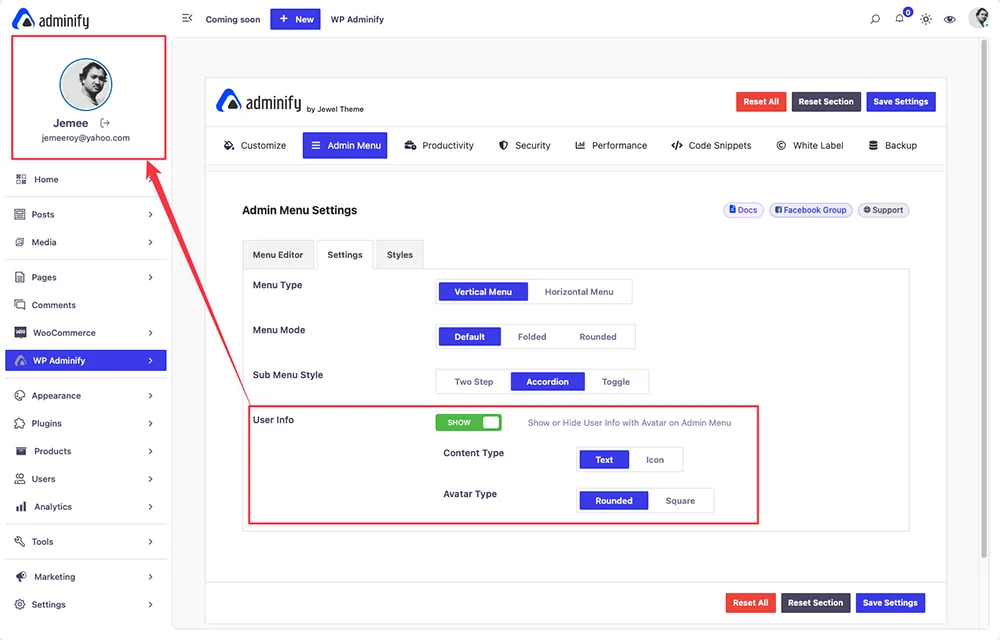Image resolution: width=1000 pixels, height=640 pixels.
Task: Click the Users sidebar icon
Action: point(20,479)
